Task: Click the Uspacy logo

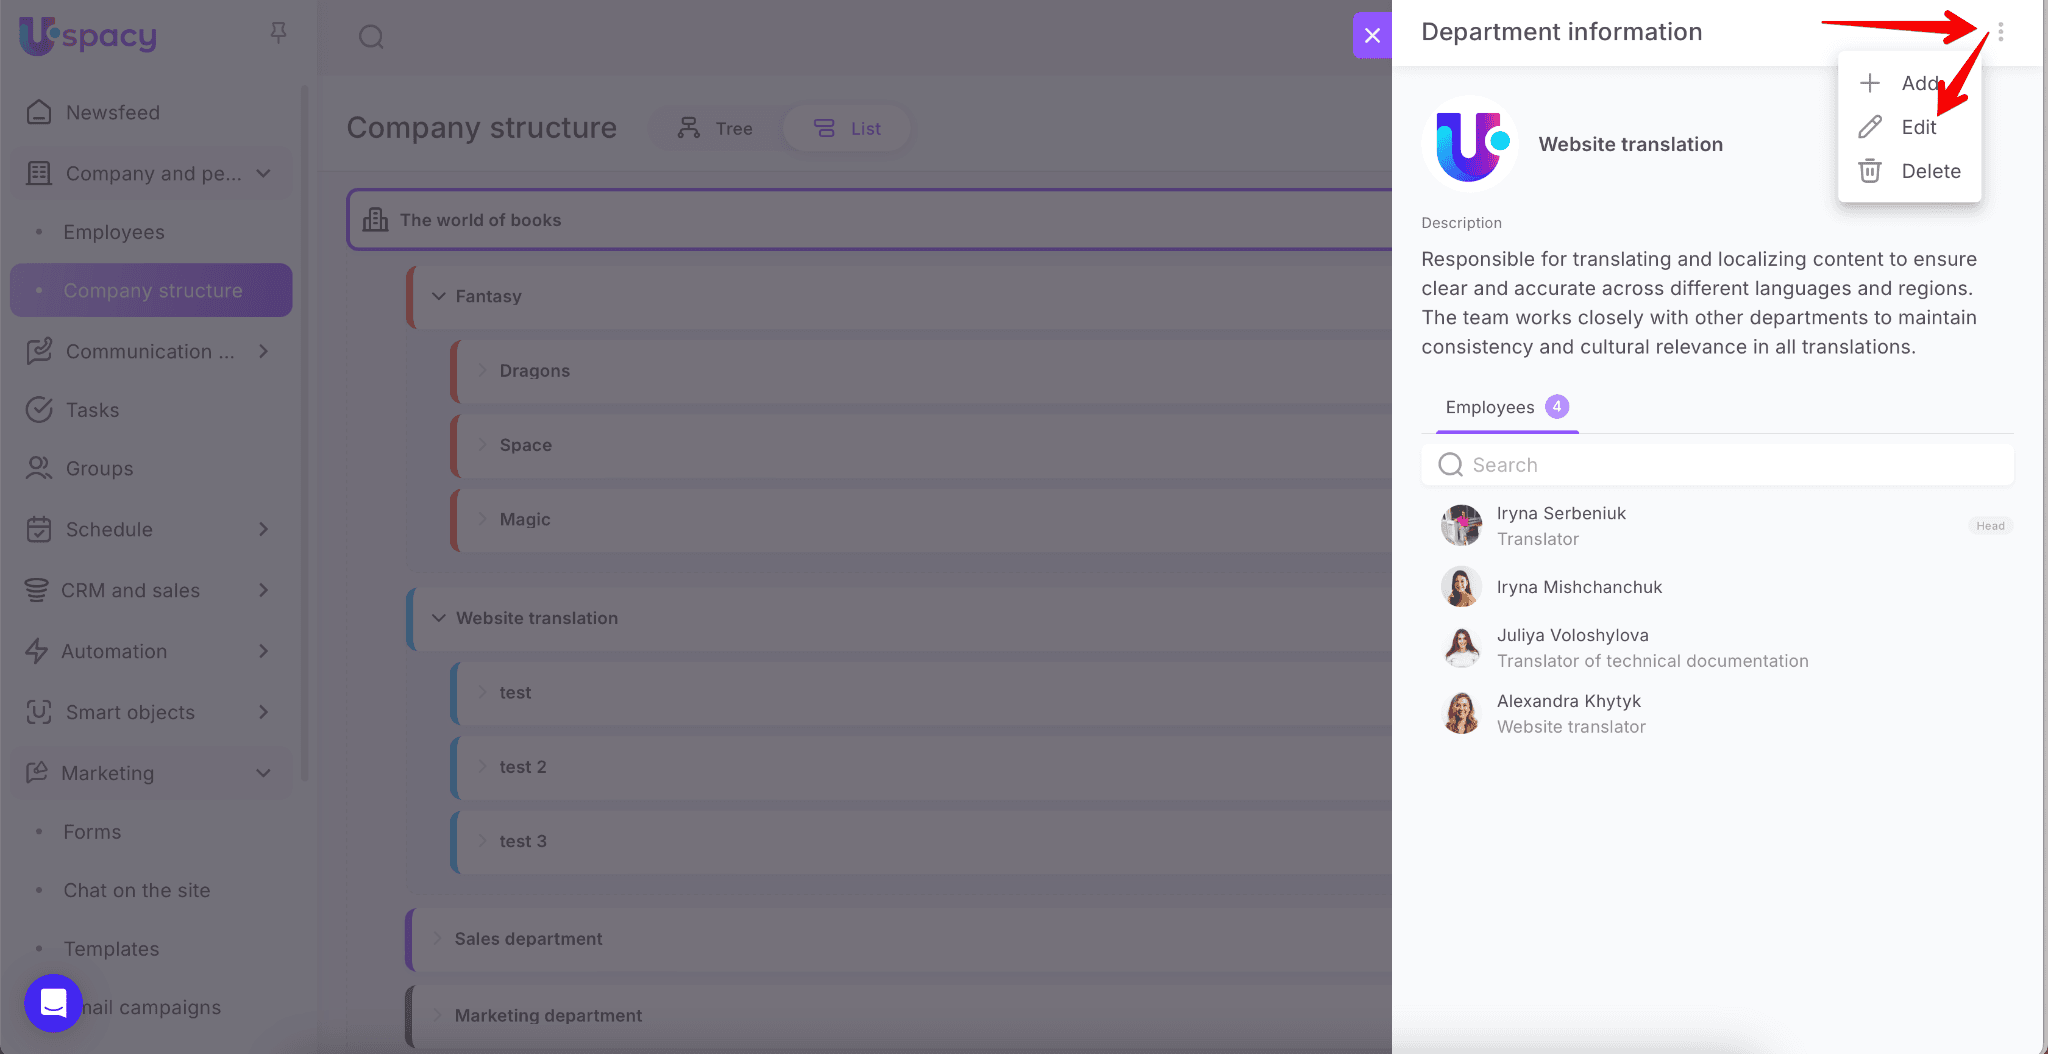Action: pos(88,36)
